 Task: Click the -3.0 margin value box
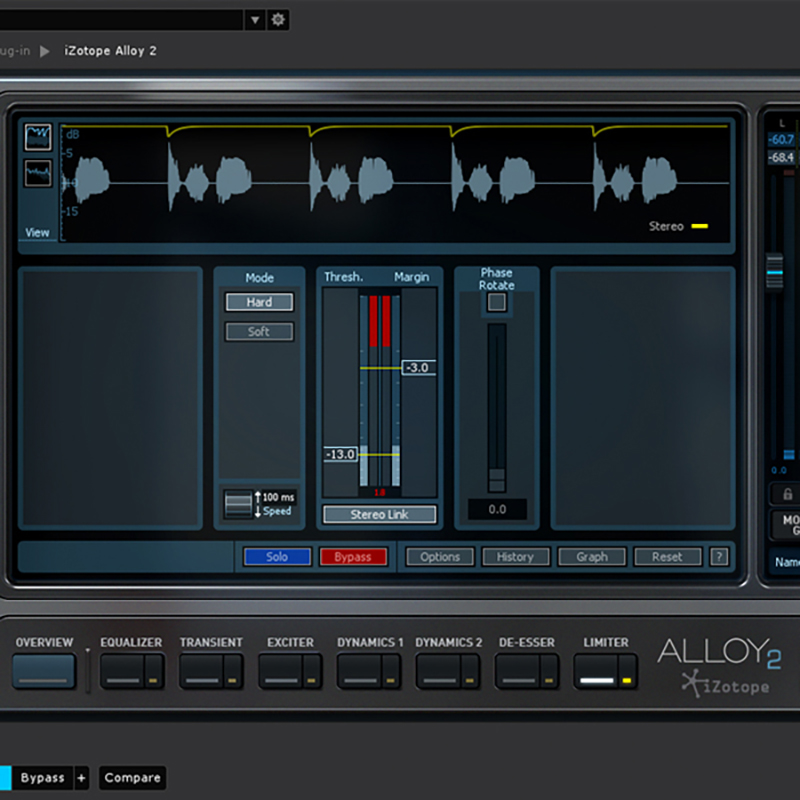coord(419,367)
